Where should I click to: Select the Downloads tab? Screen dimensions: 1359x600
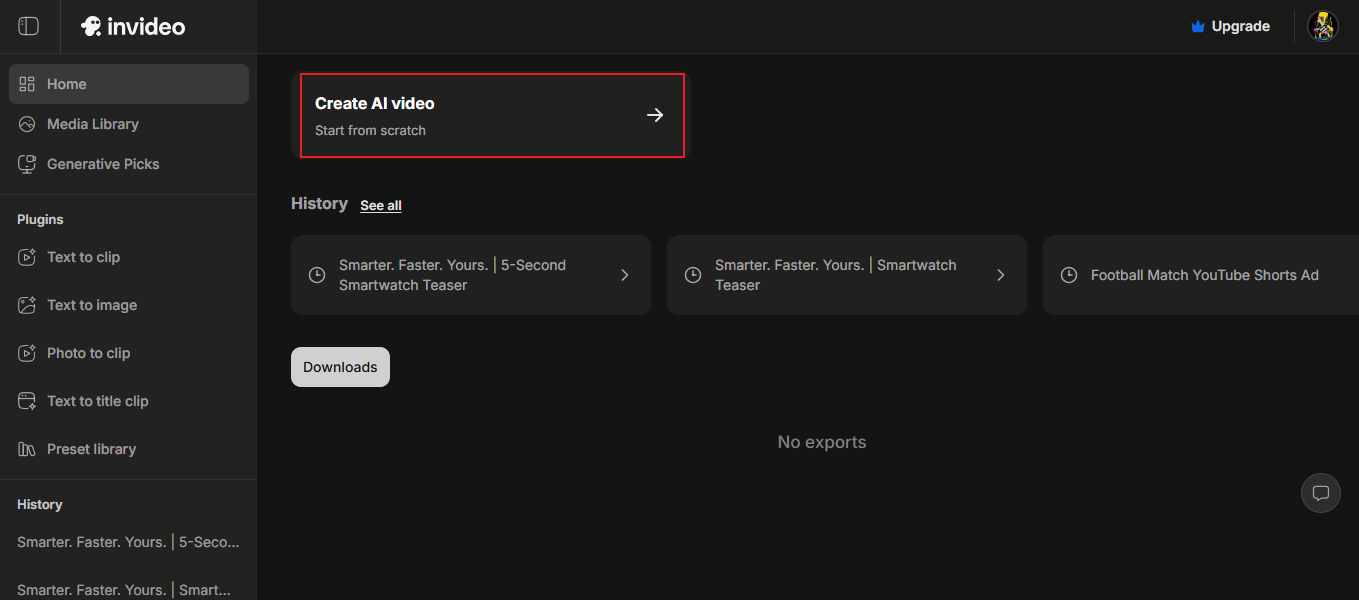coord(340,367)
